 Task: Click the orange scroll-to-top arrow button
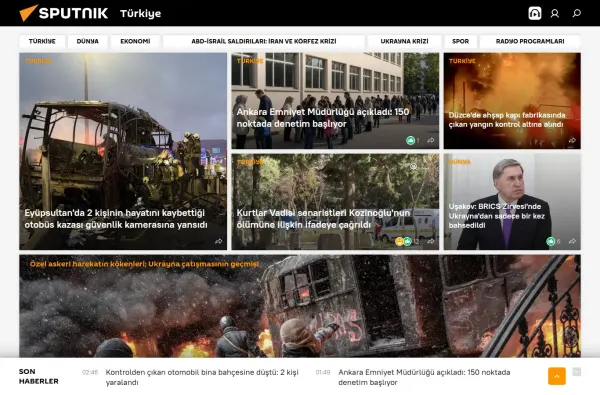point(557,376)
